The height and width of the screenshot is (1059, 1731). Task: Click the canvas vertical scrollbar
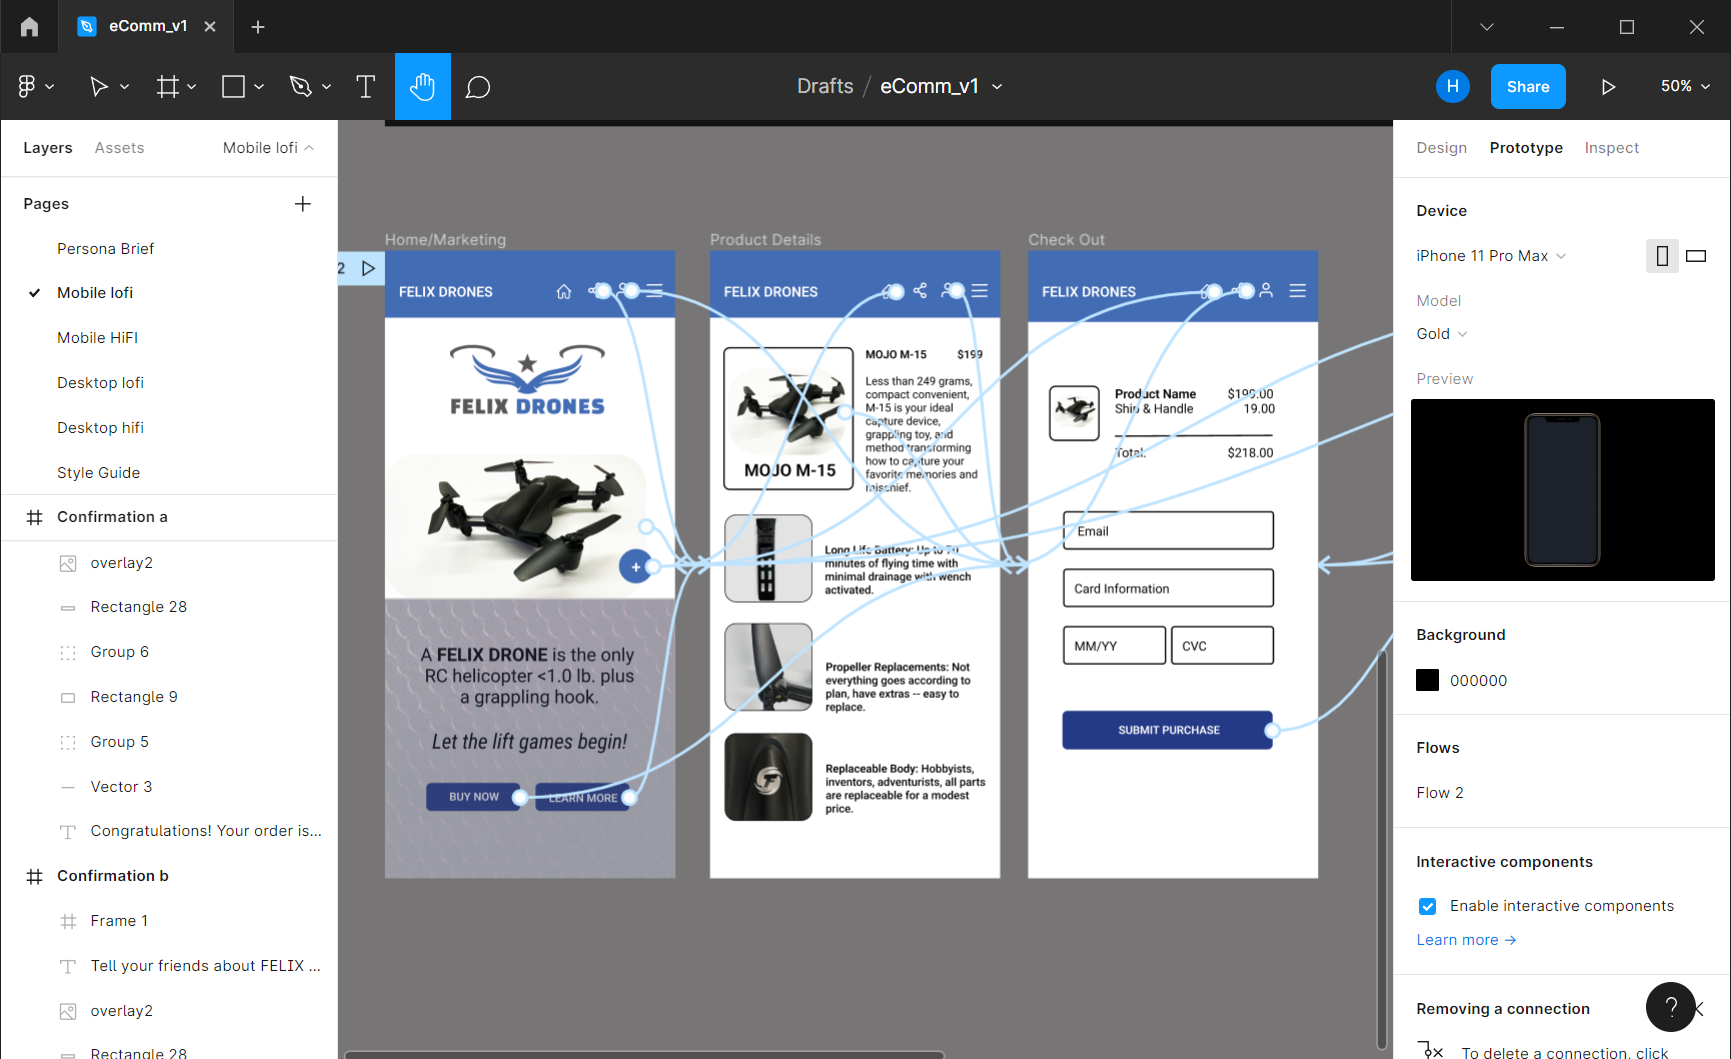(1382, 848)
